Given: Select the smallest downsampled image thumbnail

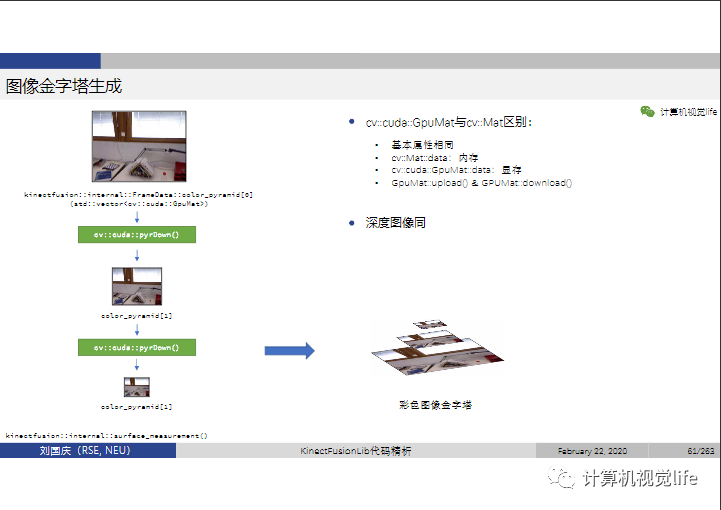Looking at the screenshot, I should pyautogui.click(x=137, y=387).
